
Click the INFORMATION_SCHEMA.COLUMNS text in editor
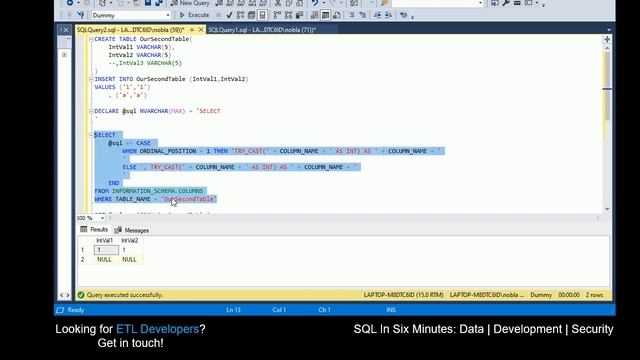[158, 191]
